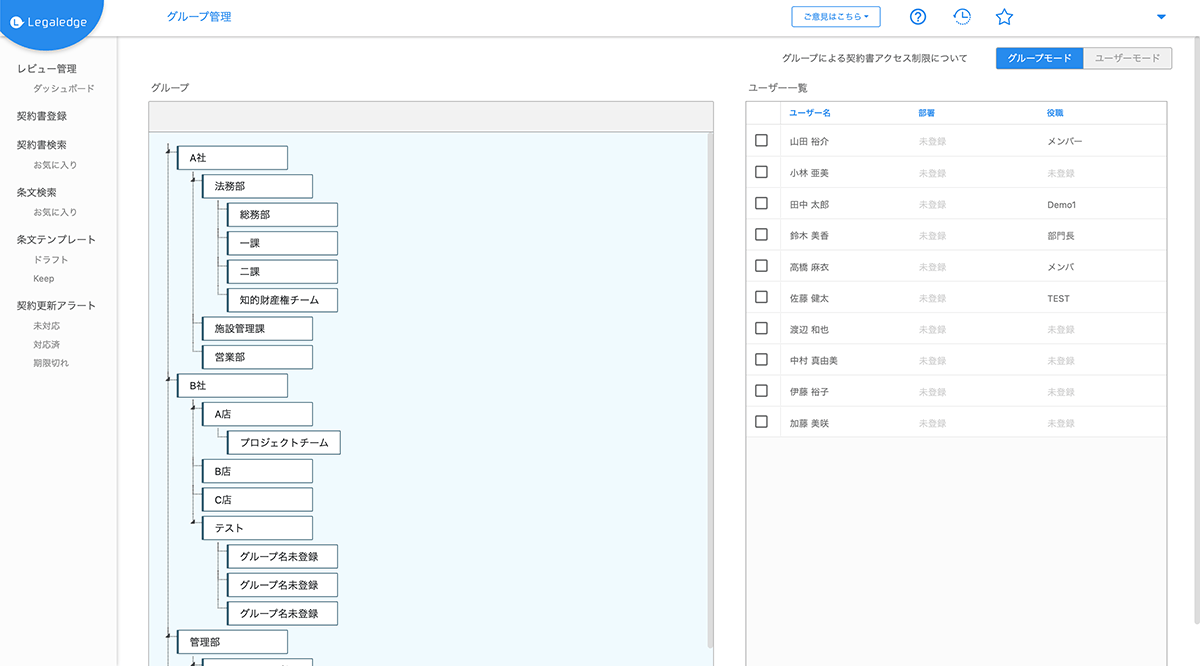
Task: Open グループによる契約書アクセス制限について link
Action: click(x=875, y=59)
